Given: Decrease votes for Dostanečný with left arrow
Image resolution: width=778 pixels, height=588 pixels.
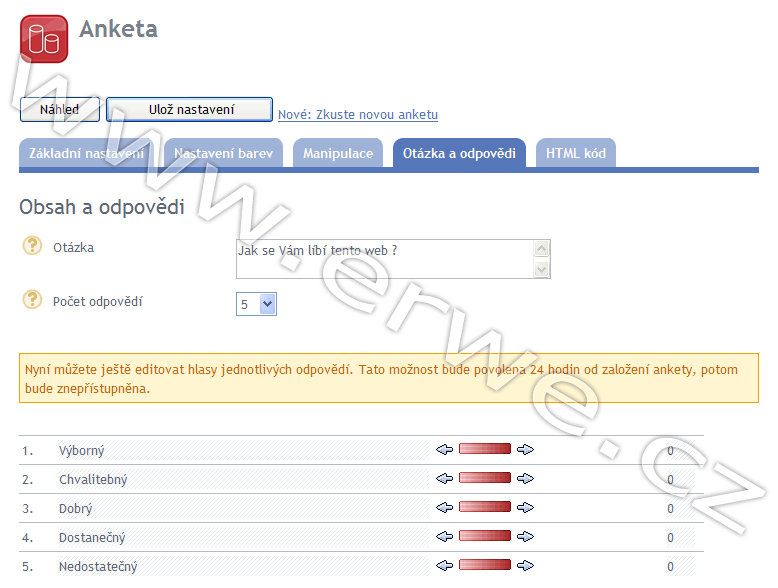Looking at the screenshot, I should click(x=445, y=536).
